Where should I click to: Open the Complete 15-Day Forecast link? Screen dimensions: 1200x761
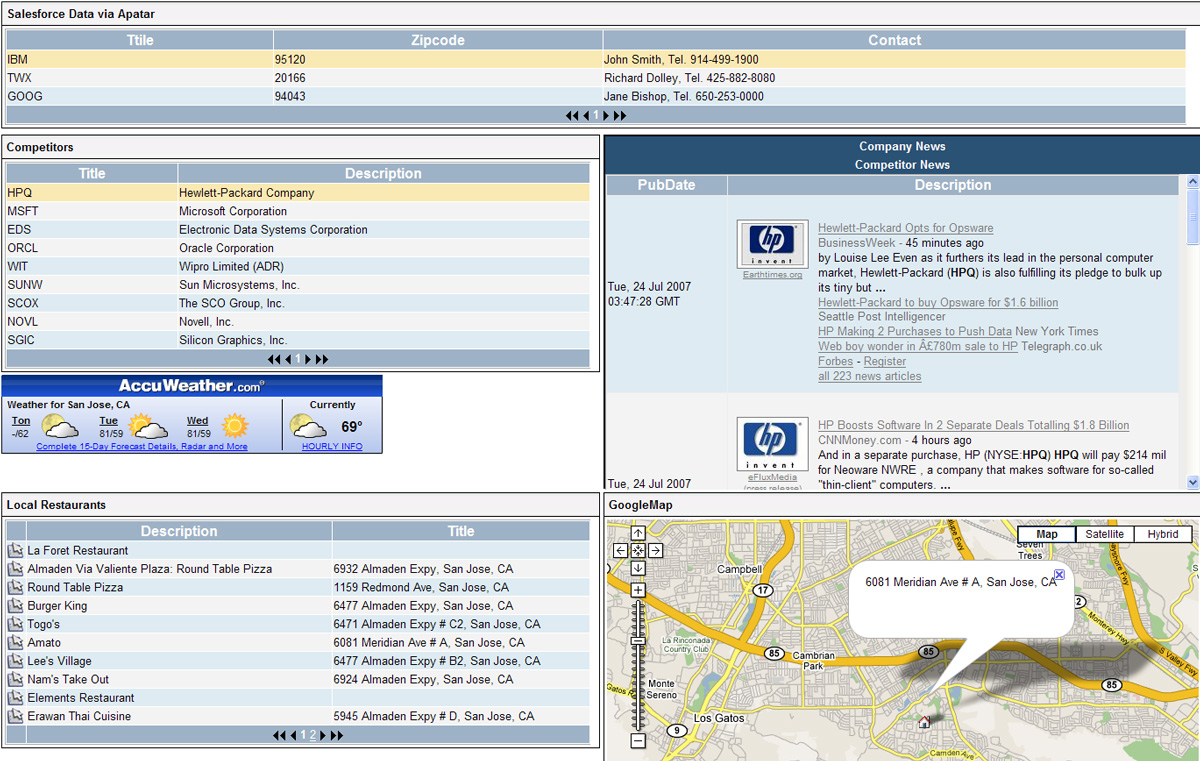click(x=142, y=447)
